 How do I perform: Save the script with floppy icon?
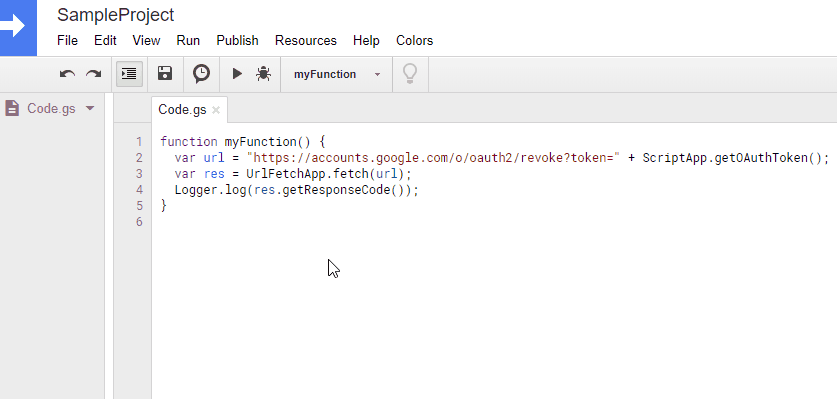coord(165,74)
